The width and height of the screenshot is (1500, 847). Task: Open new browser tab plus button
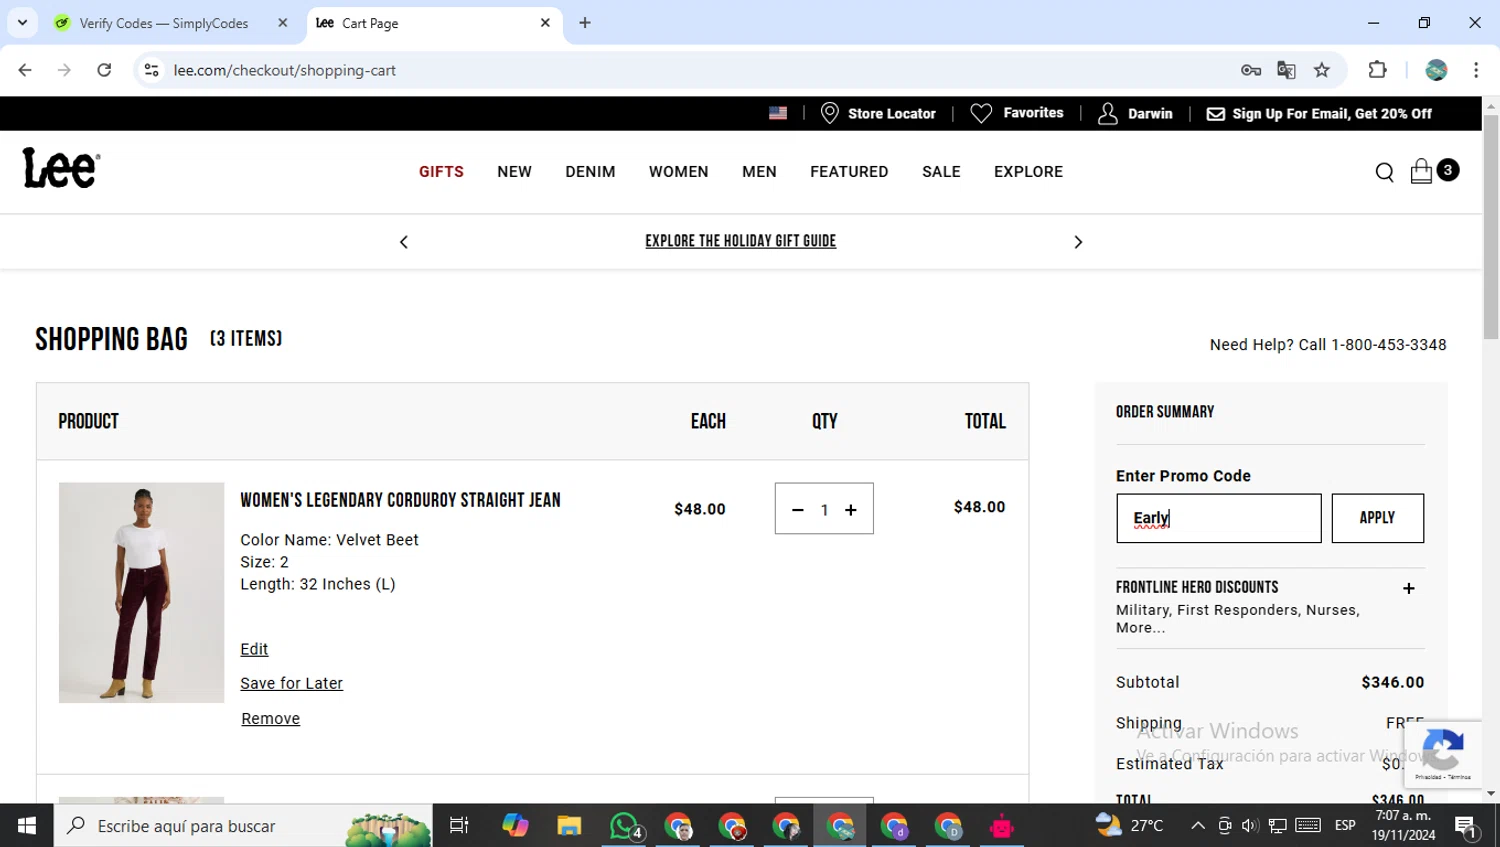[x=585, y=23]
